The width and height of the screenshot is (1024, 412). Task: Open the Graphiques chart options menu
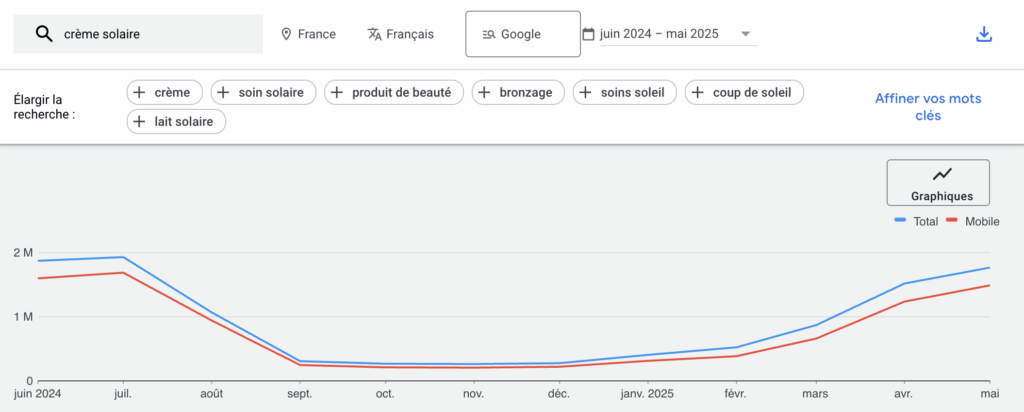938,183
